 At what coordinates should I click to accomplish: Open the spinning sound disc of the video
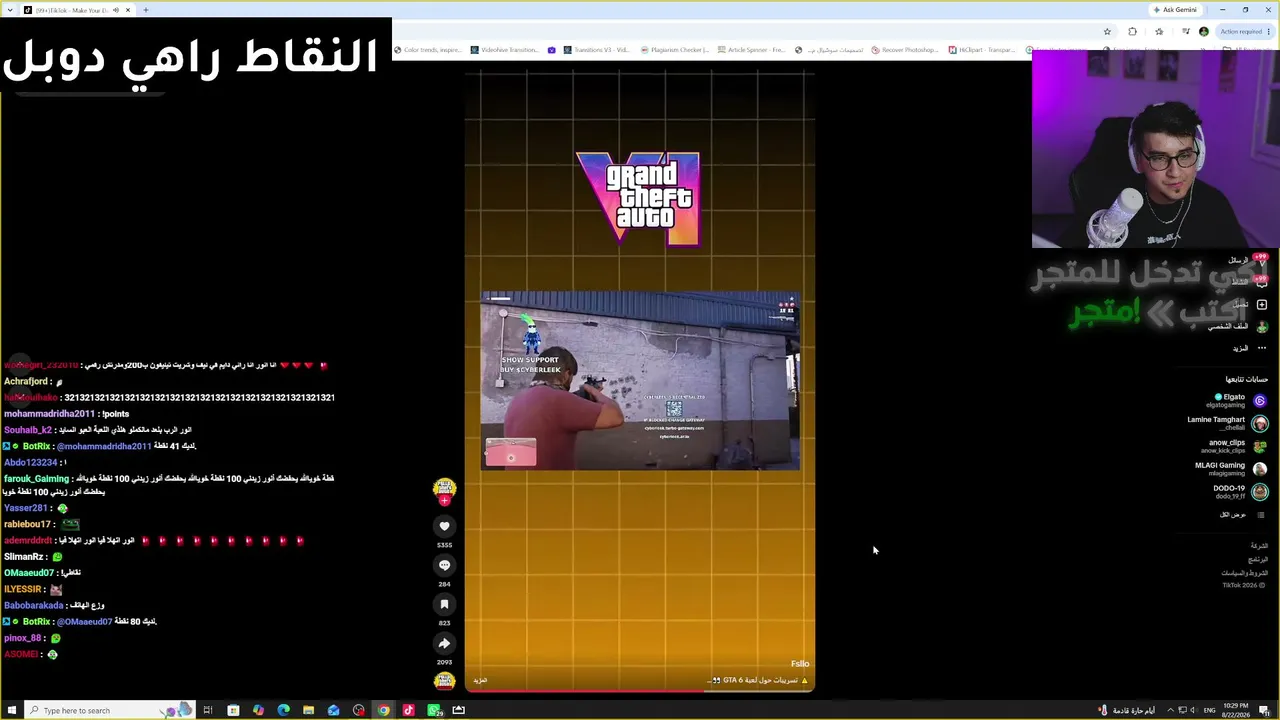coord(445,681)
